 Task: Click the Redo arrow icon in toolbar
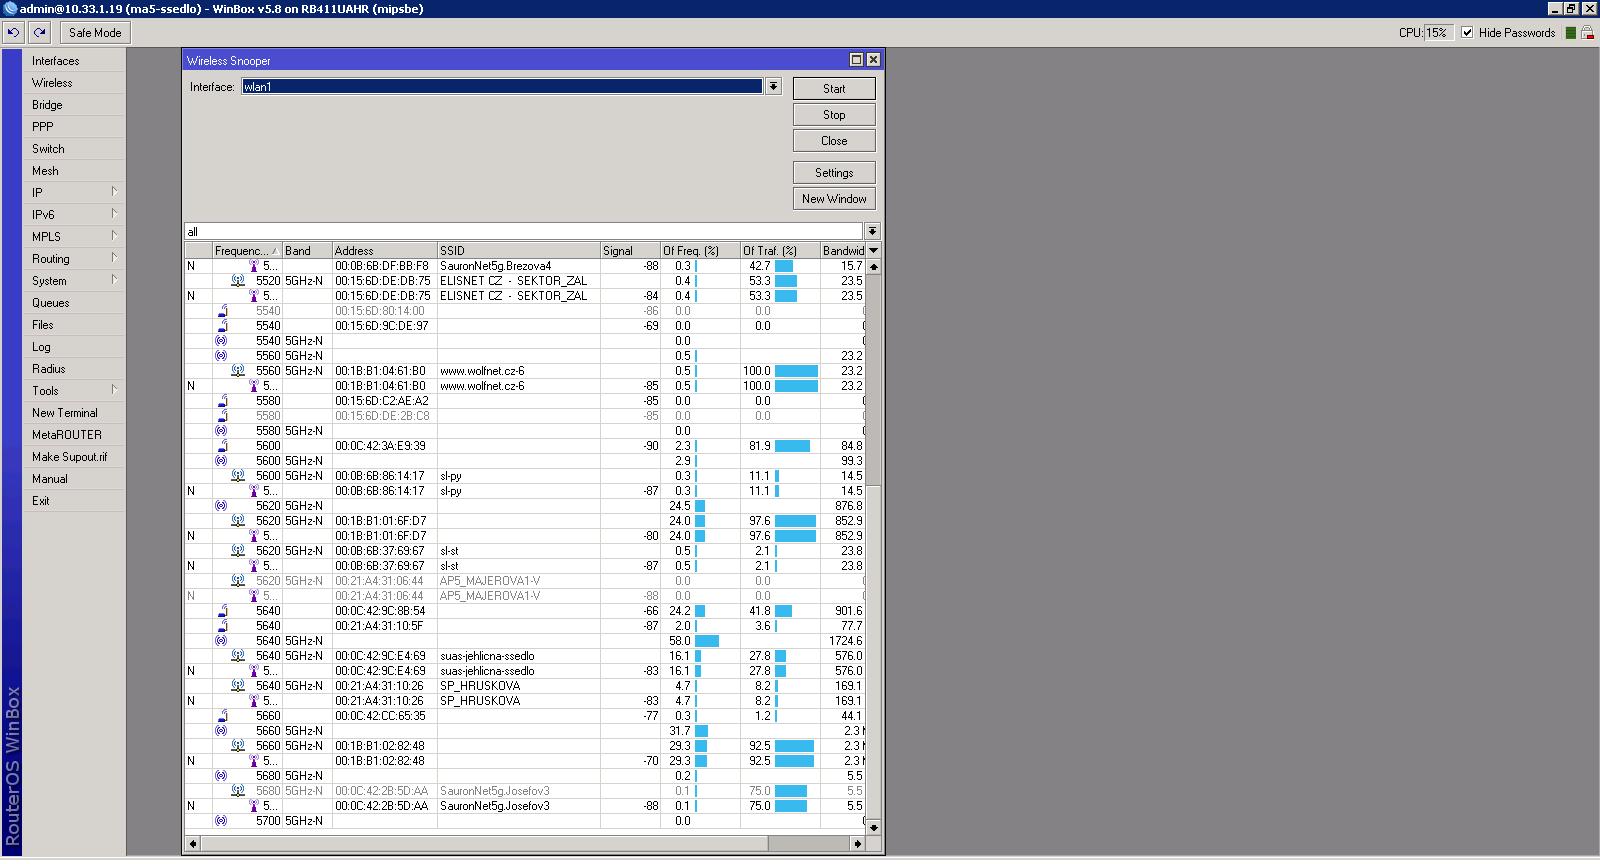coord(40,32)
